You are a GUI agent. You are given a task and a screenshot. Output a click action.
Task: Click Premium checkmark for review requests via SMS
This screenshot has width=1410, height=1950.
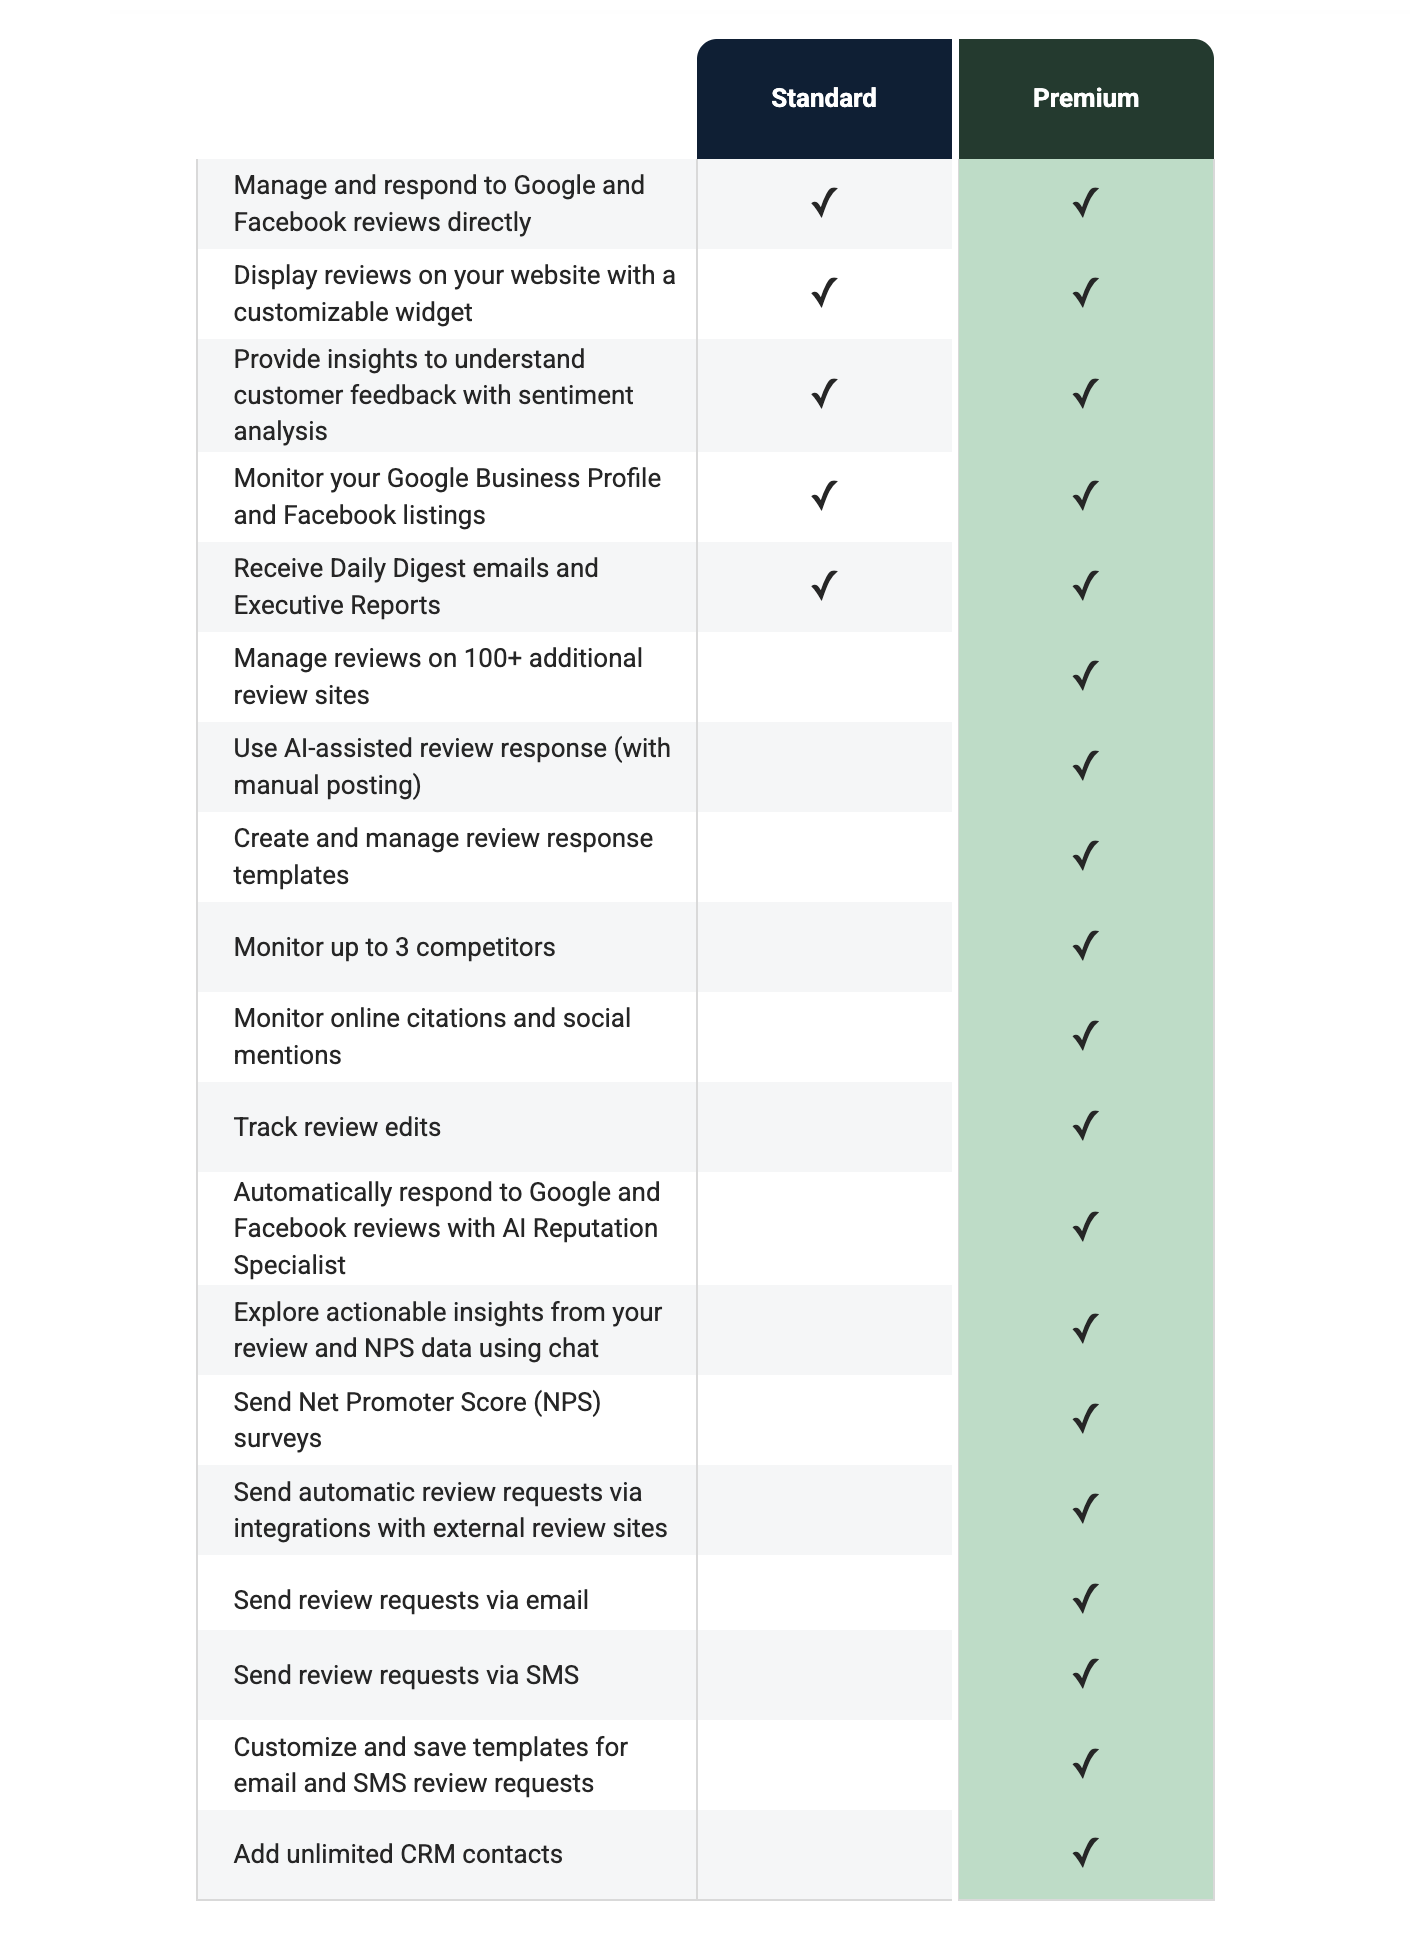pyautogui.click(x=1085, y=1674)
